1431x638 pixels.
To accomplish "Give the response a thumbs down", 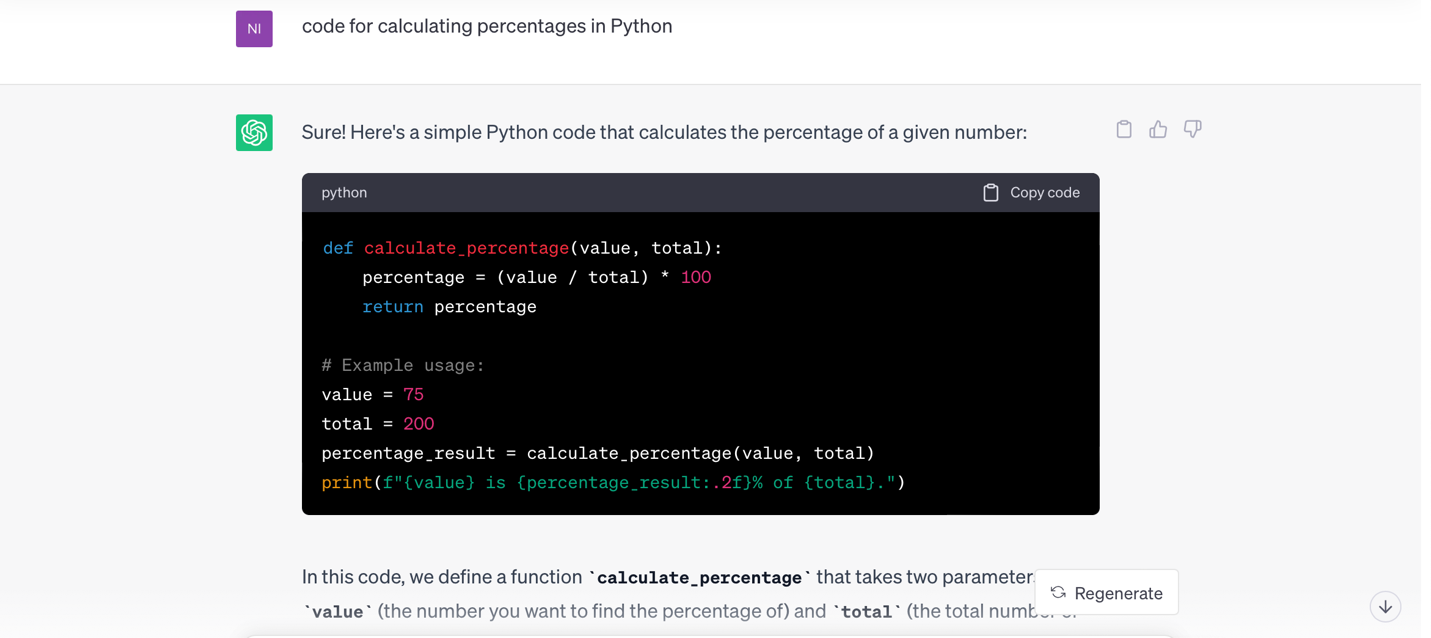I will point(1192,129).
